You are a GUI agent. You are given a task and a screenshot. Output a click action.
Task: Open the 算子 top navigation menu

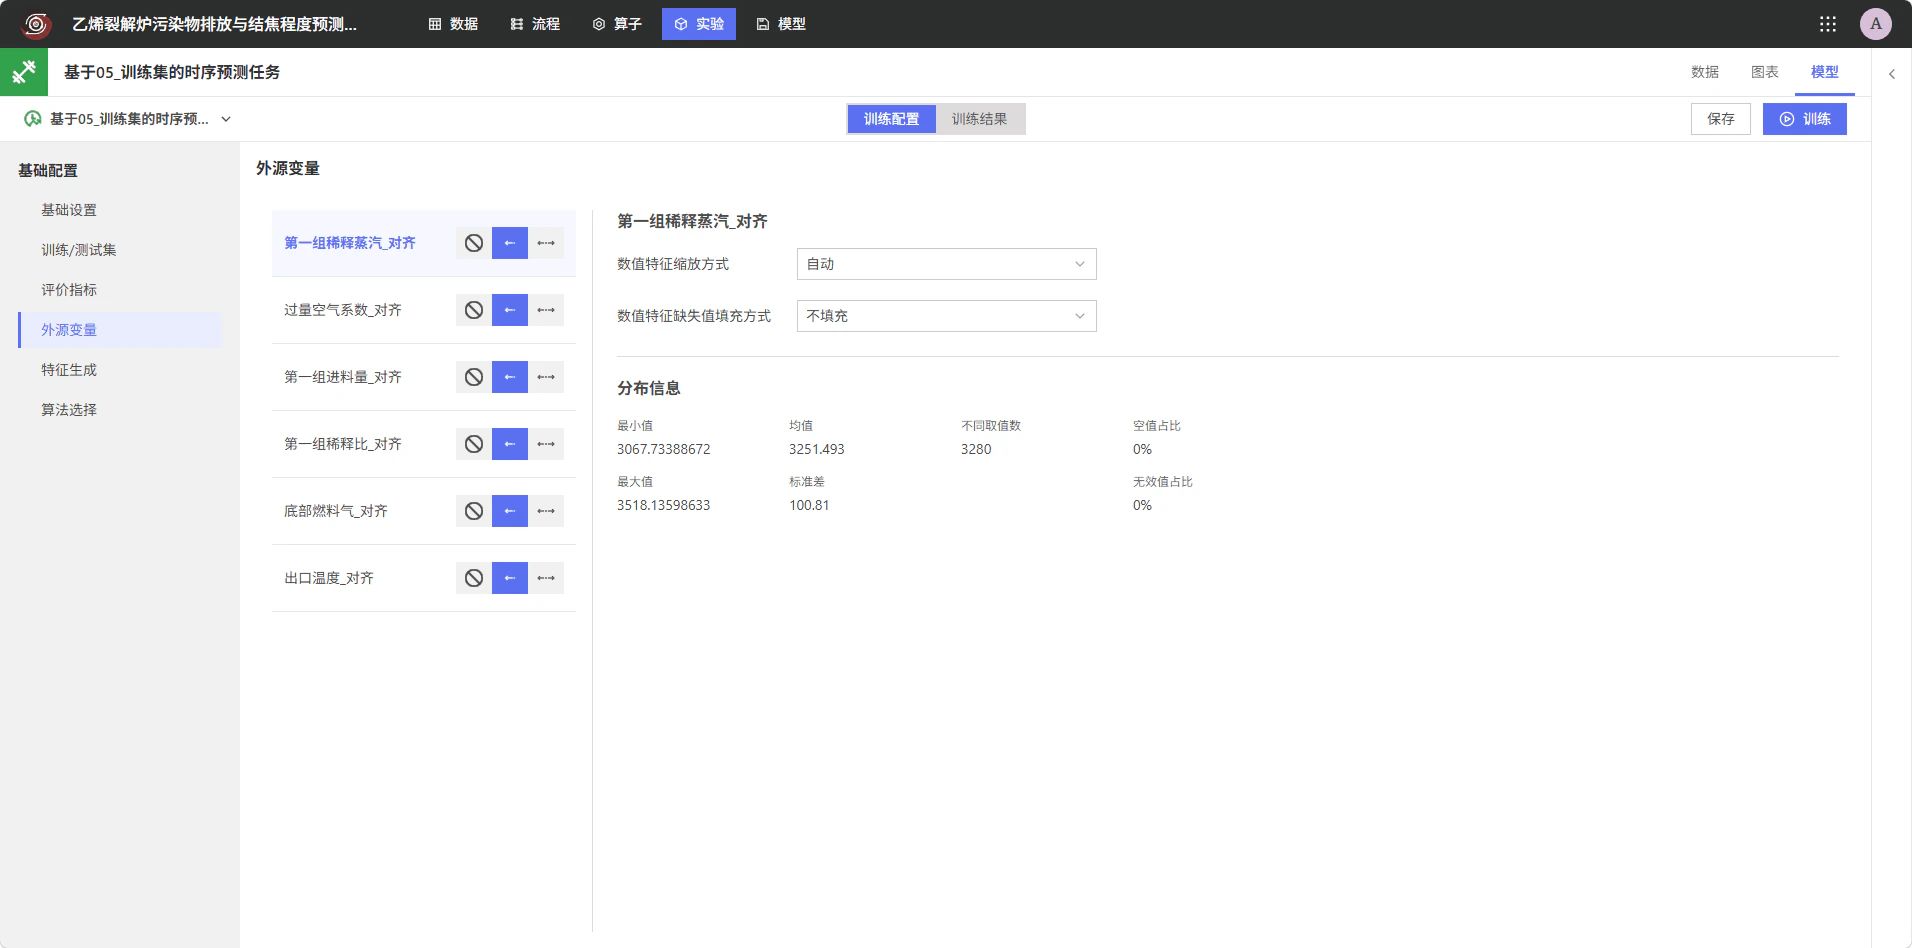(617, 24)
